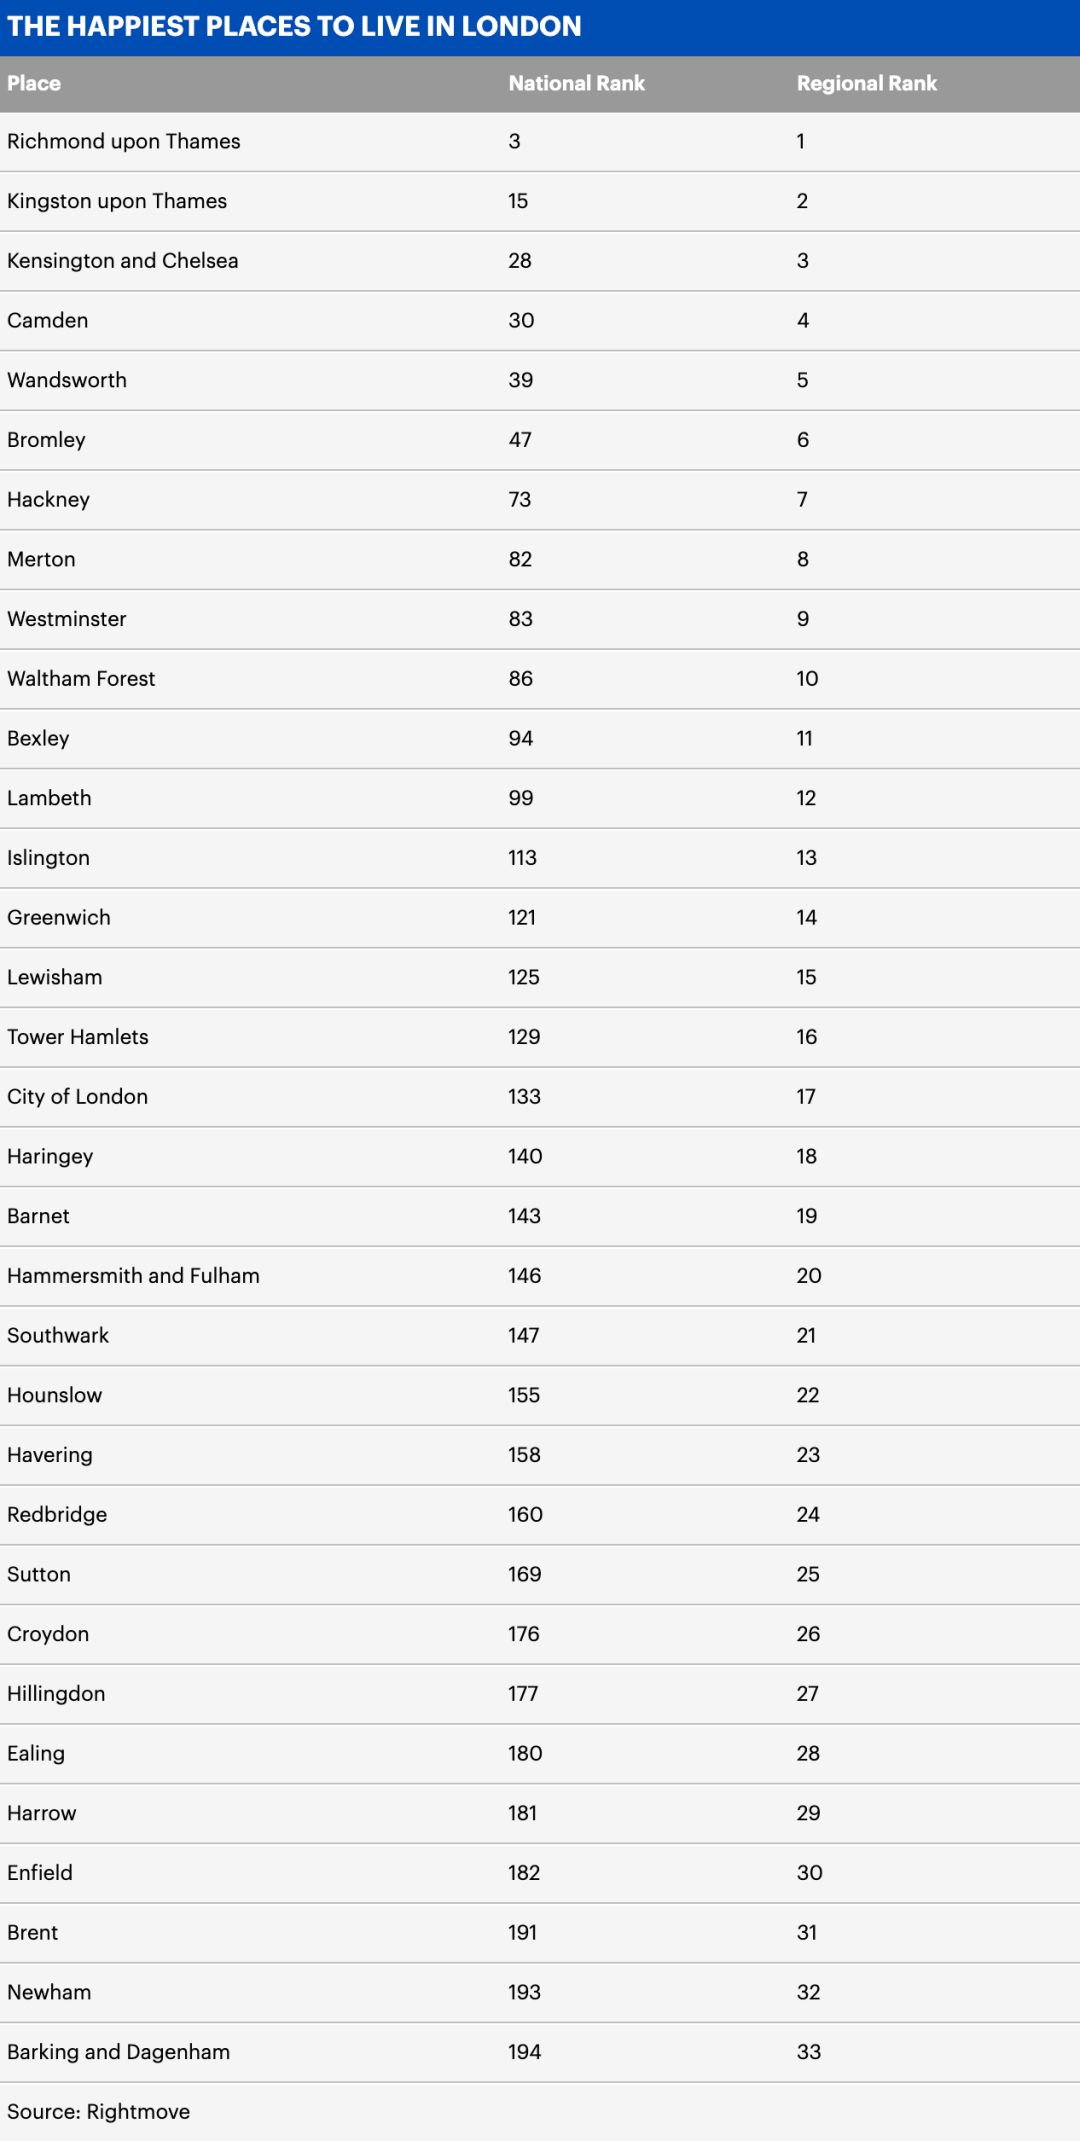The width and height of the screenshot is (1080, 2141).
Task: Click Hackney's national rank value 73
Action: coord(519,500)
